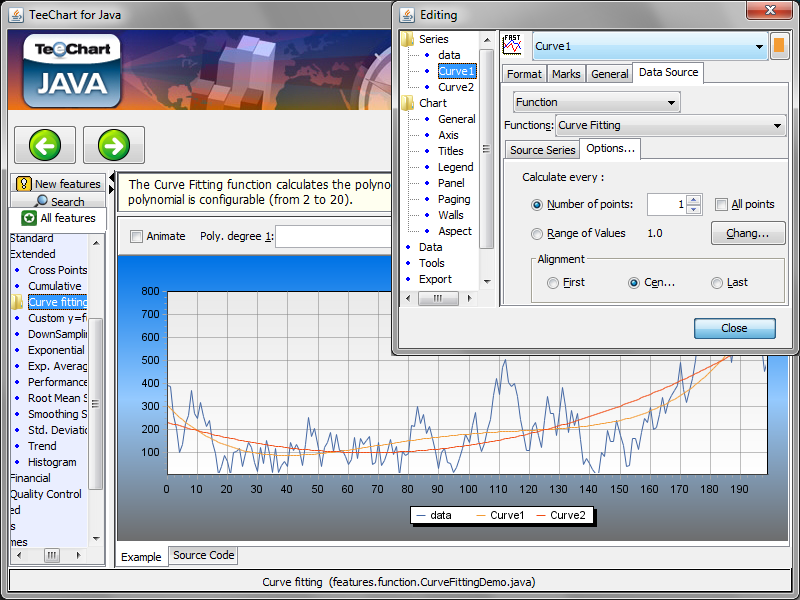Select Exponential in features list
This screenshot has width=800, height=600.
(x=56, y=351)
